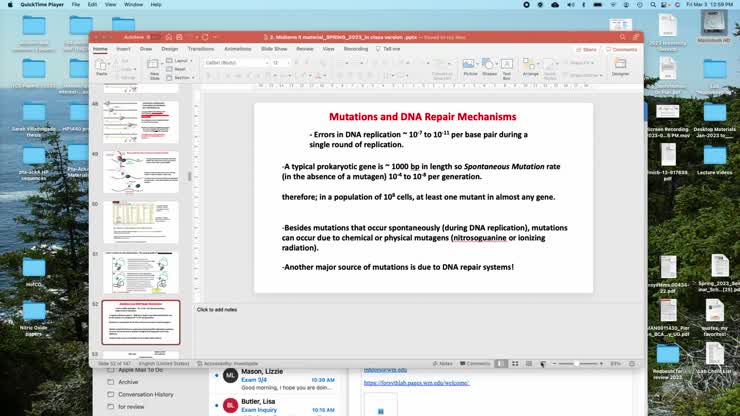740x416 pixels.
Task: Toggle Normal view button in status bar
Action: [501, 363]
